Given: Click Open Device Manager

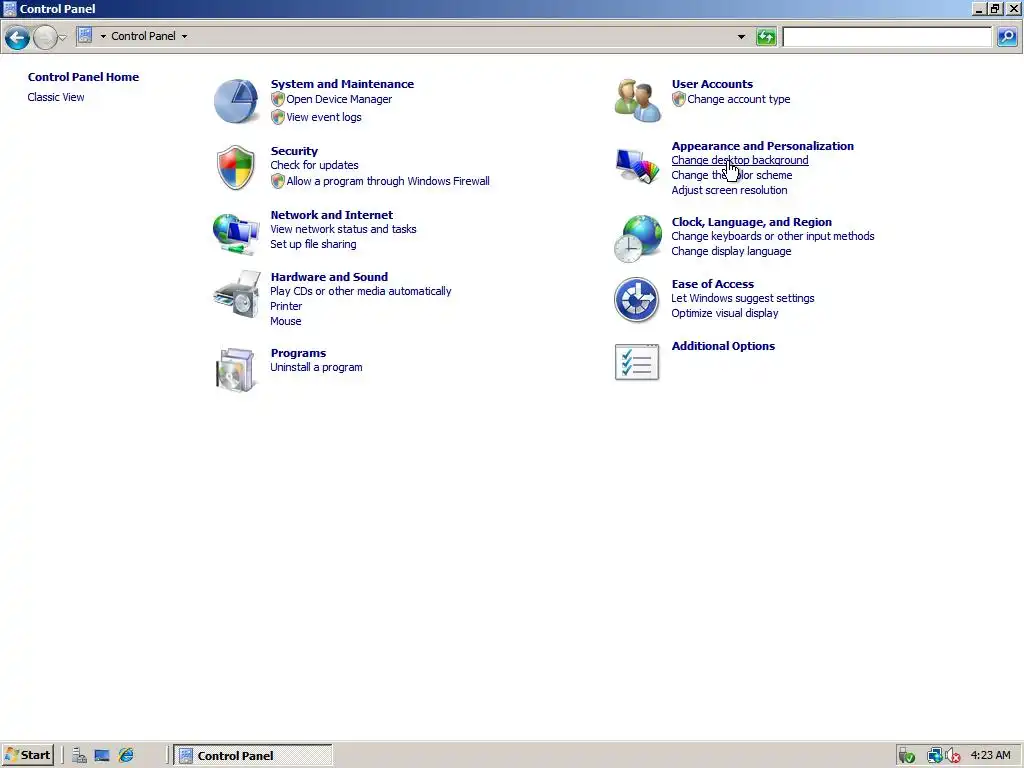Looking at the screenshot, I should point(339,99).
